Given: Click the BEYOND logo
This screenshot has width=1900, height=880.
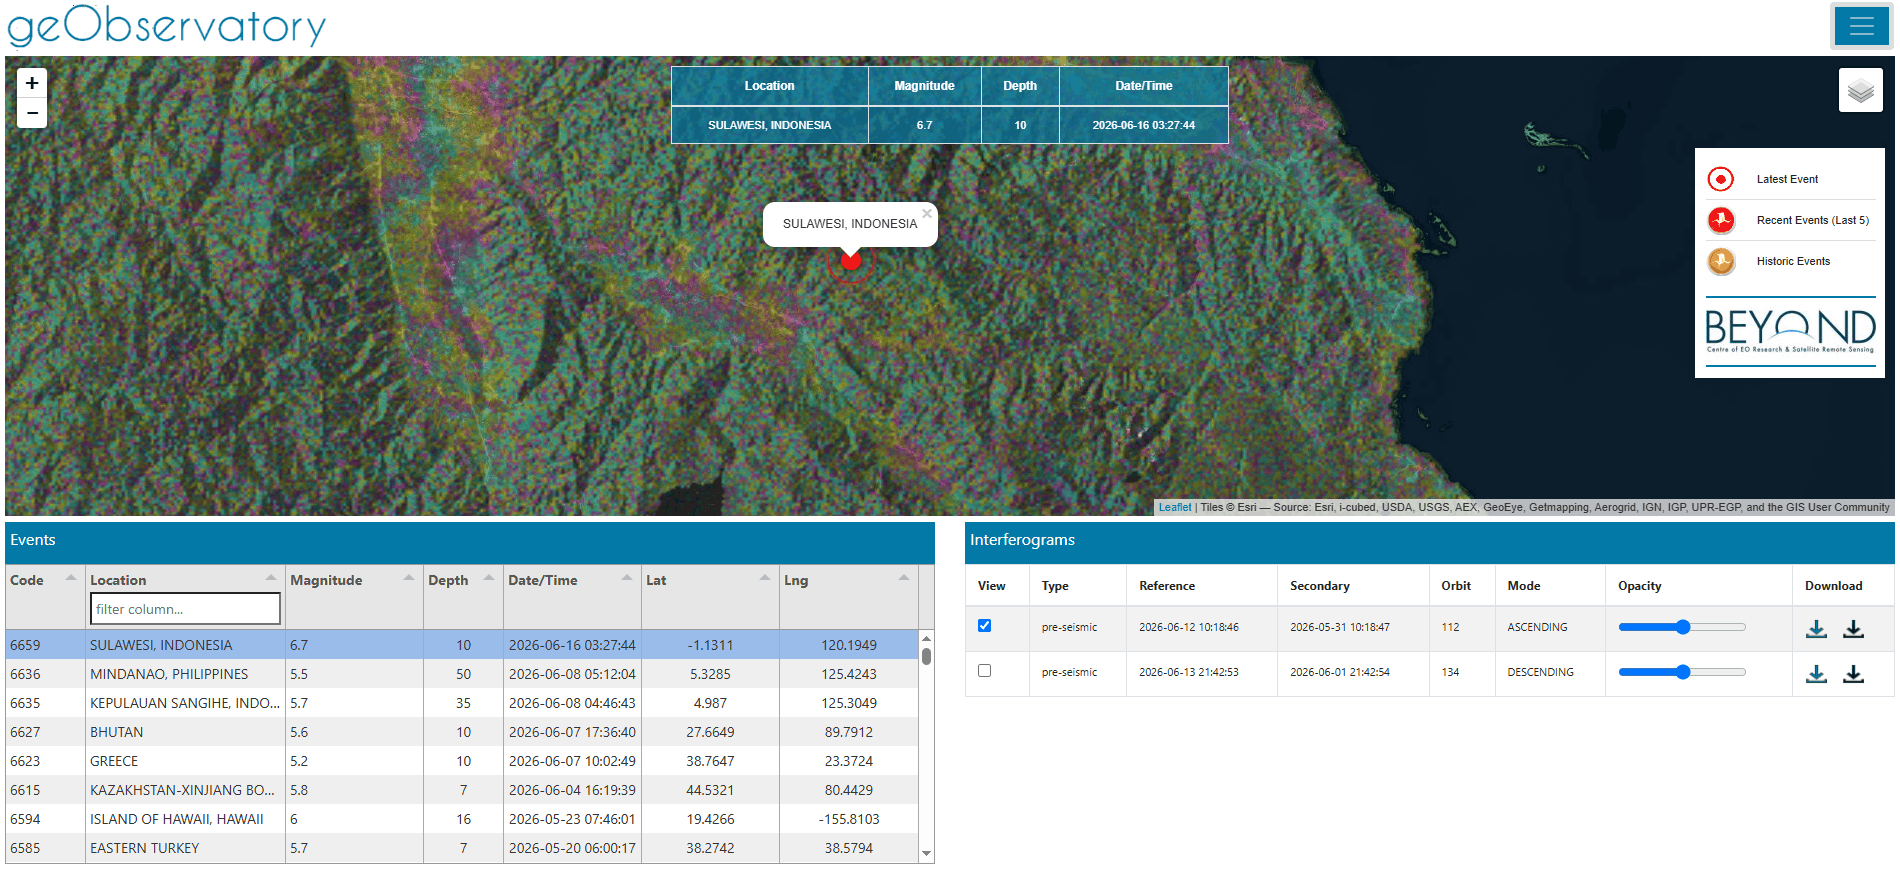Looking at the screenshot, I should coord(1790,330).
